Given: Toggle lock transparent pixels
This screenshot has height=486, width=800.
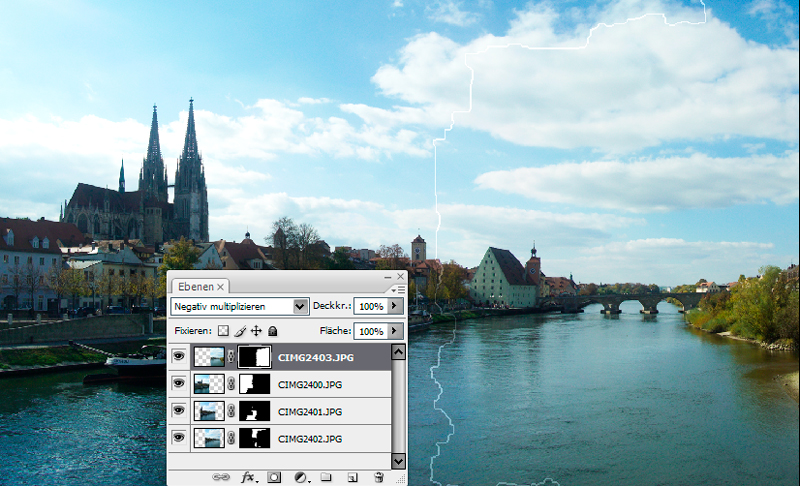Looking at the screenshot, I should click(x=224, y=331).
